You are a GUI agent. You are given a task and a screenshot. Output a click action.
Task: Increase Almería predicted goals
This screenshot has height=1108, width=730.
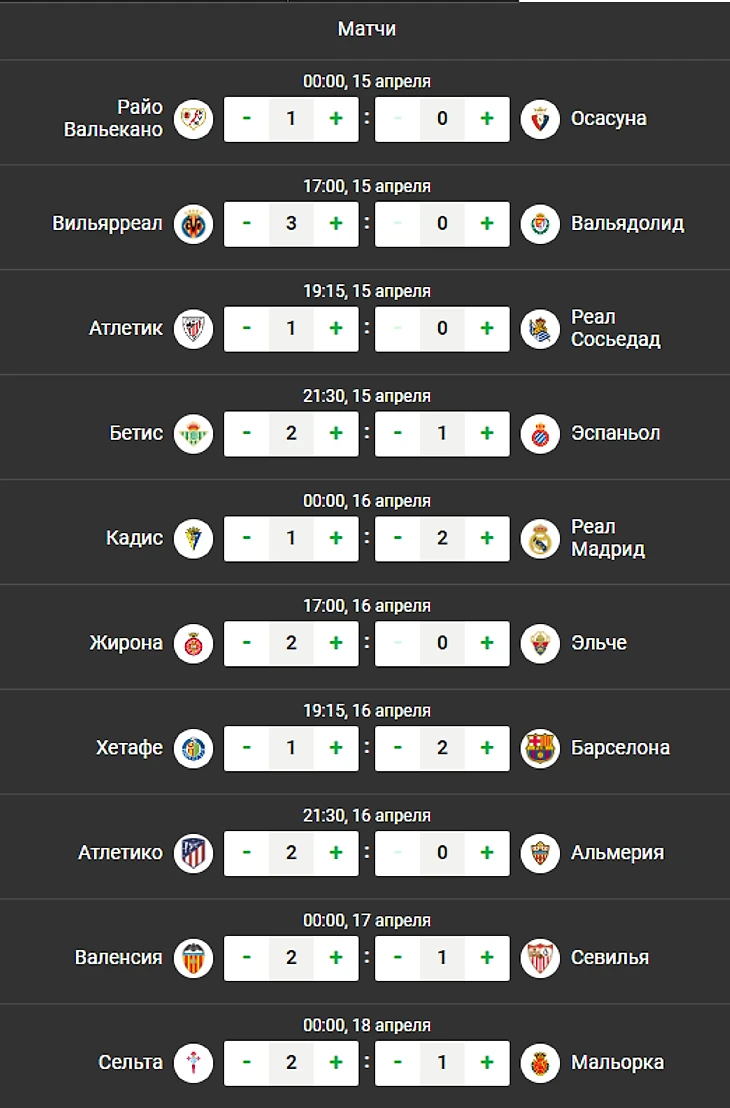pos(487,853)
